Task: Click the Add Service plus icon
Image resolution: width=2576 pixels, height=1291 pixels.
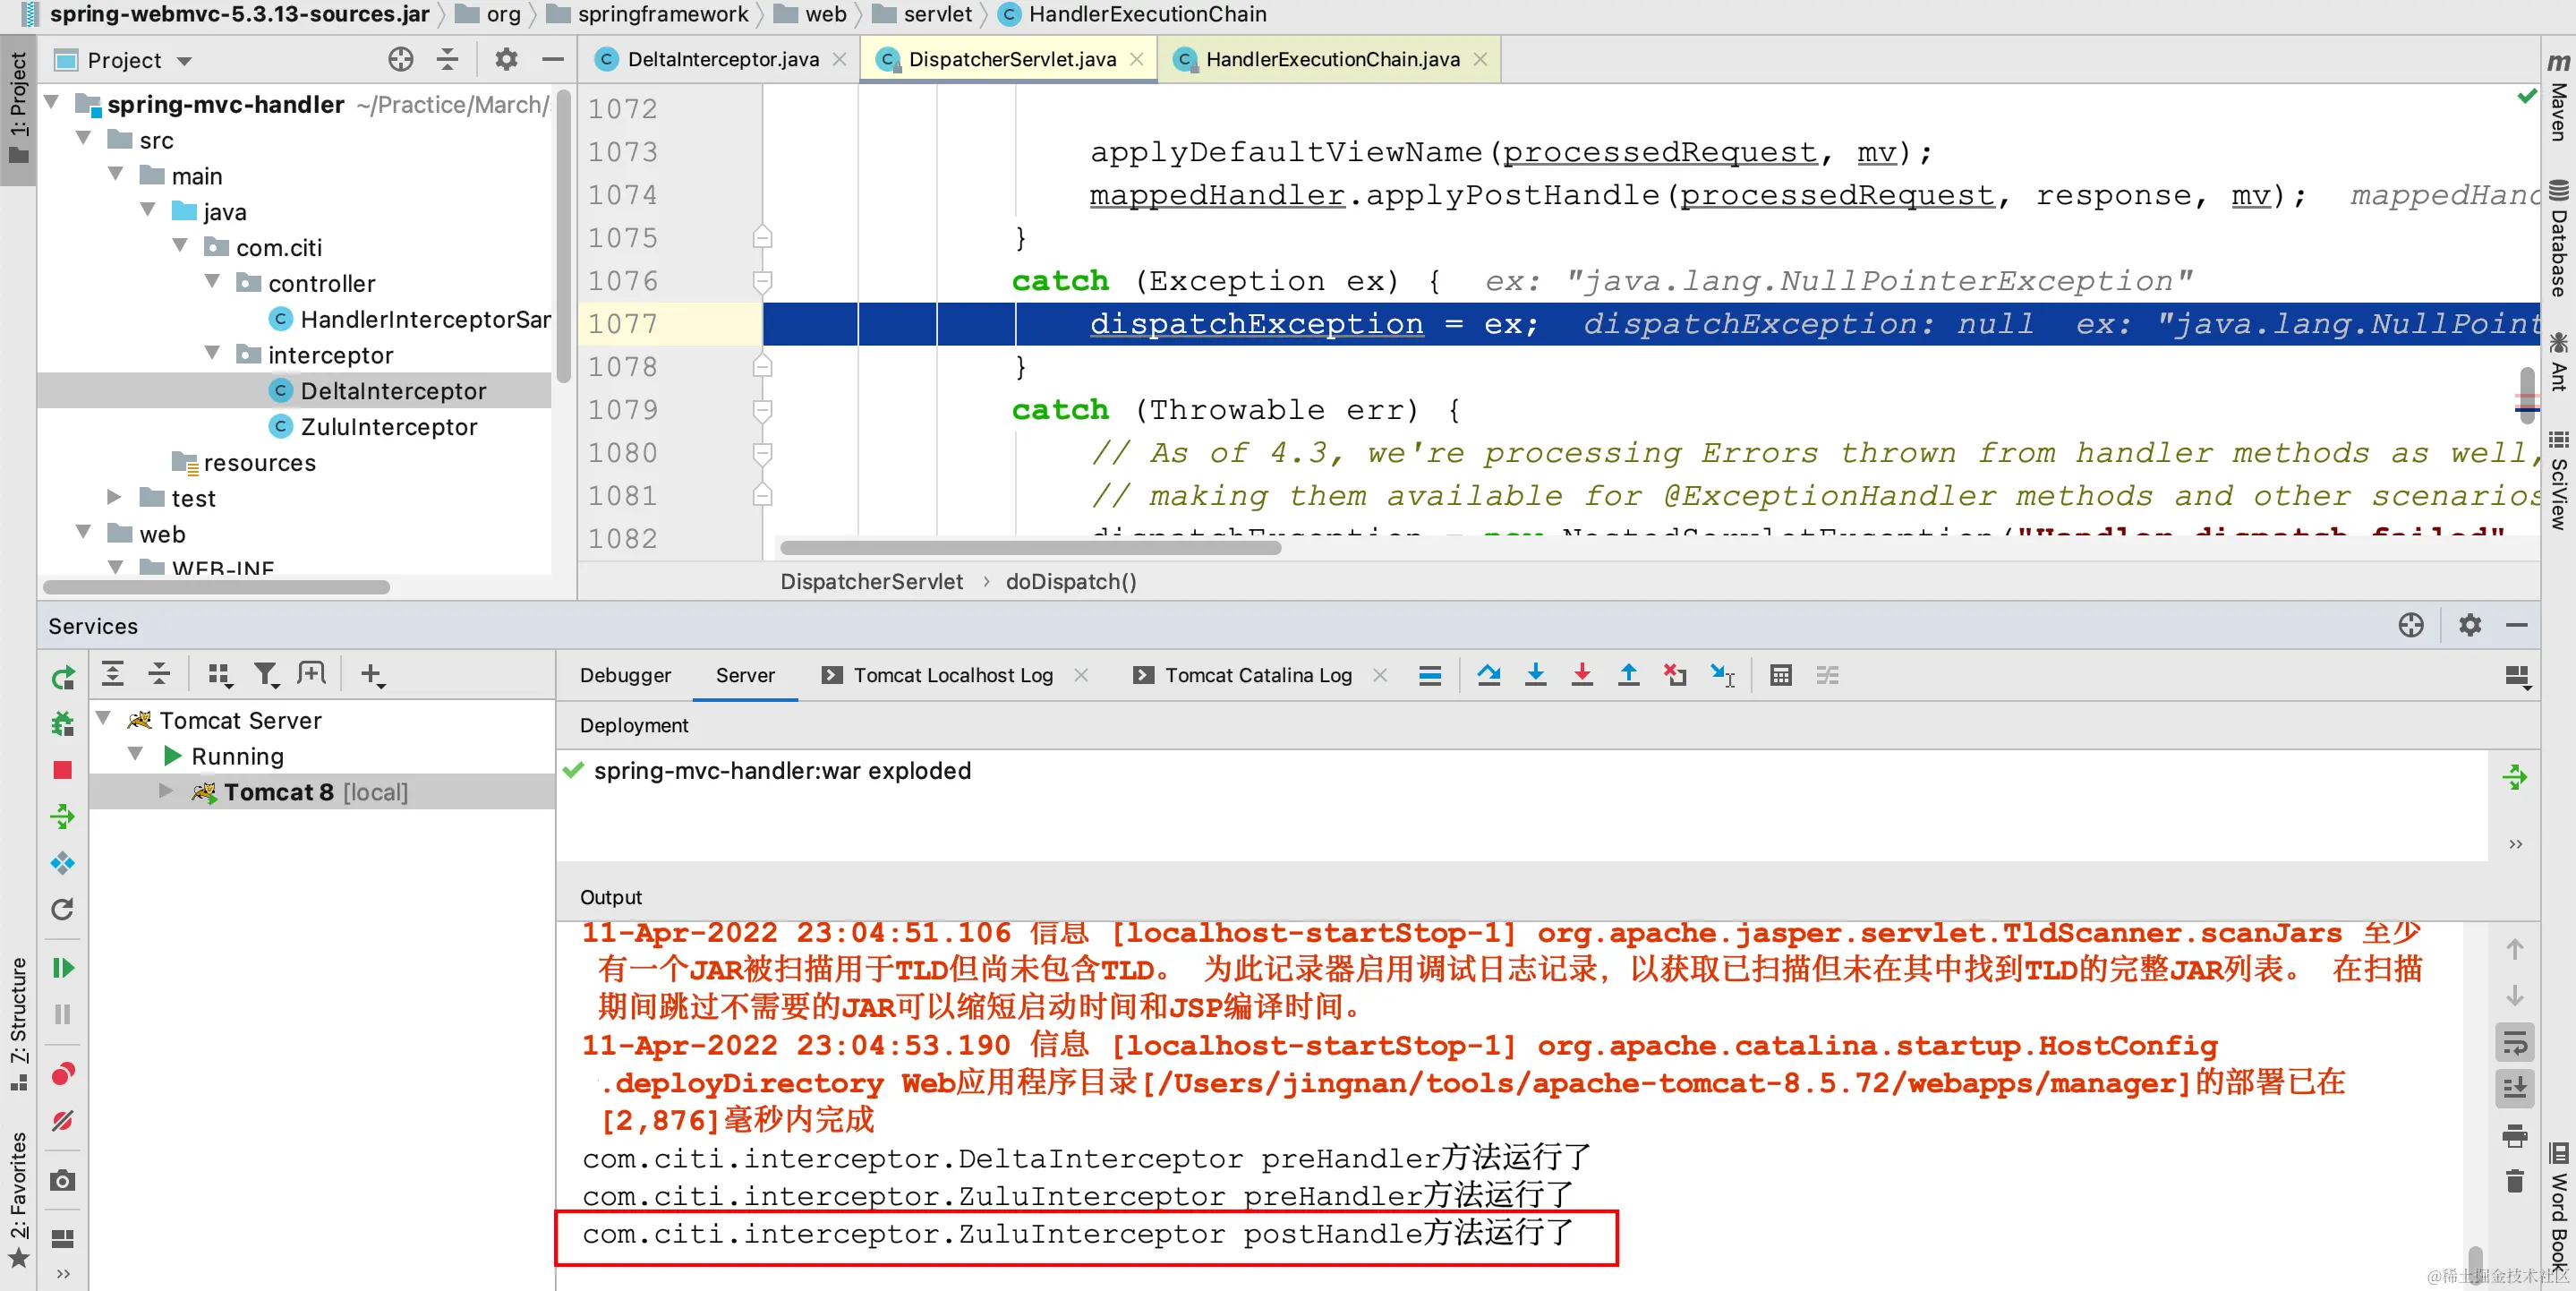Action: click(x=372, y=675)
